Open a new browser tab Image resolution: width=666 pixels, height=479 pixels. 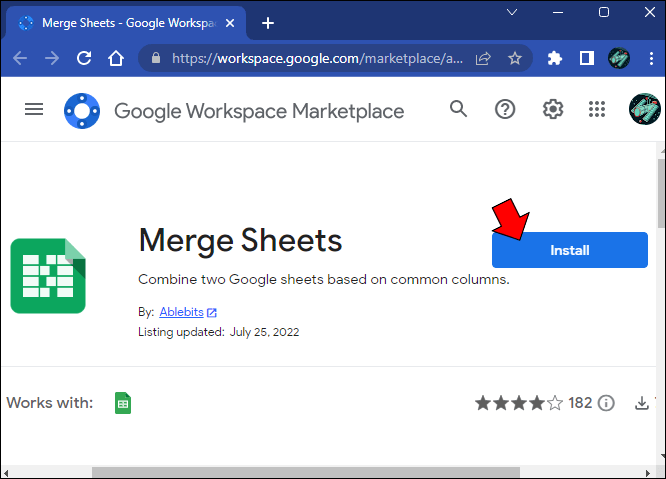point(268,22)
